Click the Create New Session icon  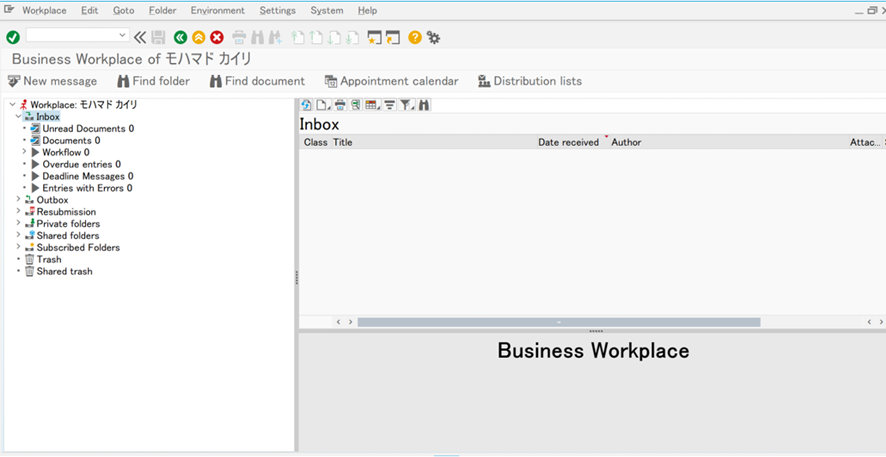click(373, 37)
